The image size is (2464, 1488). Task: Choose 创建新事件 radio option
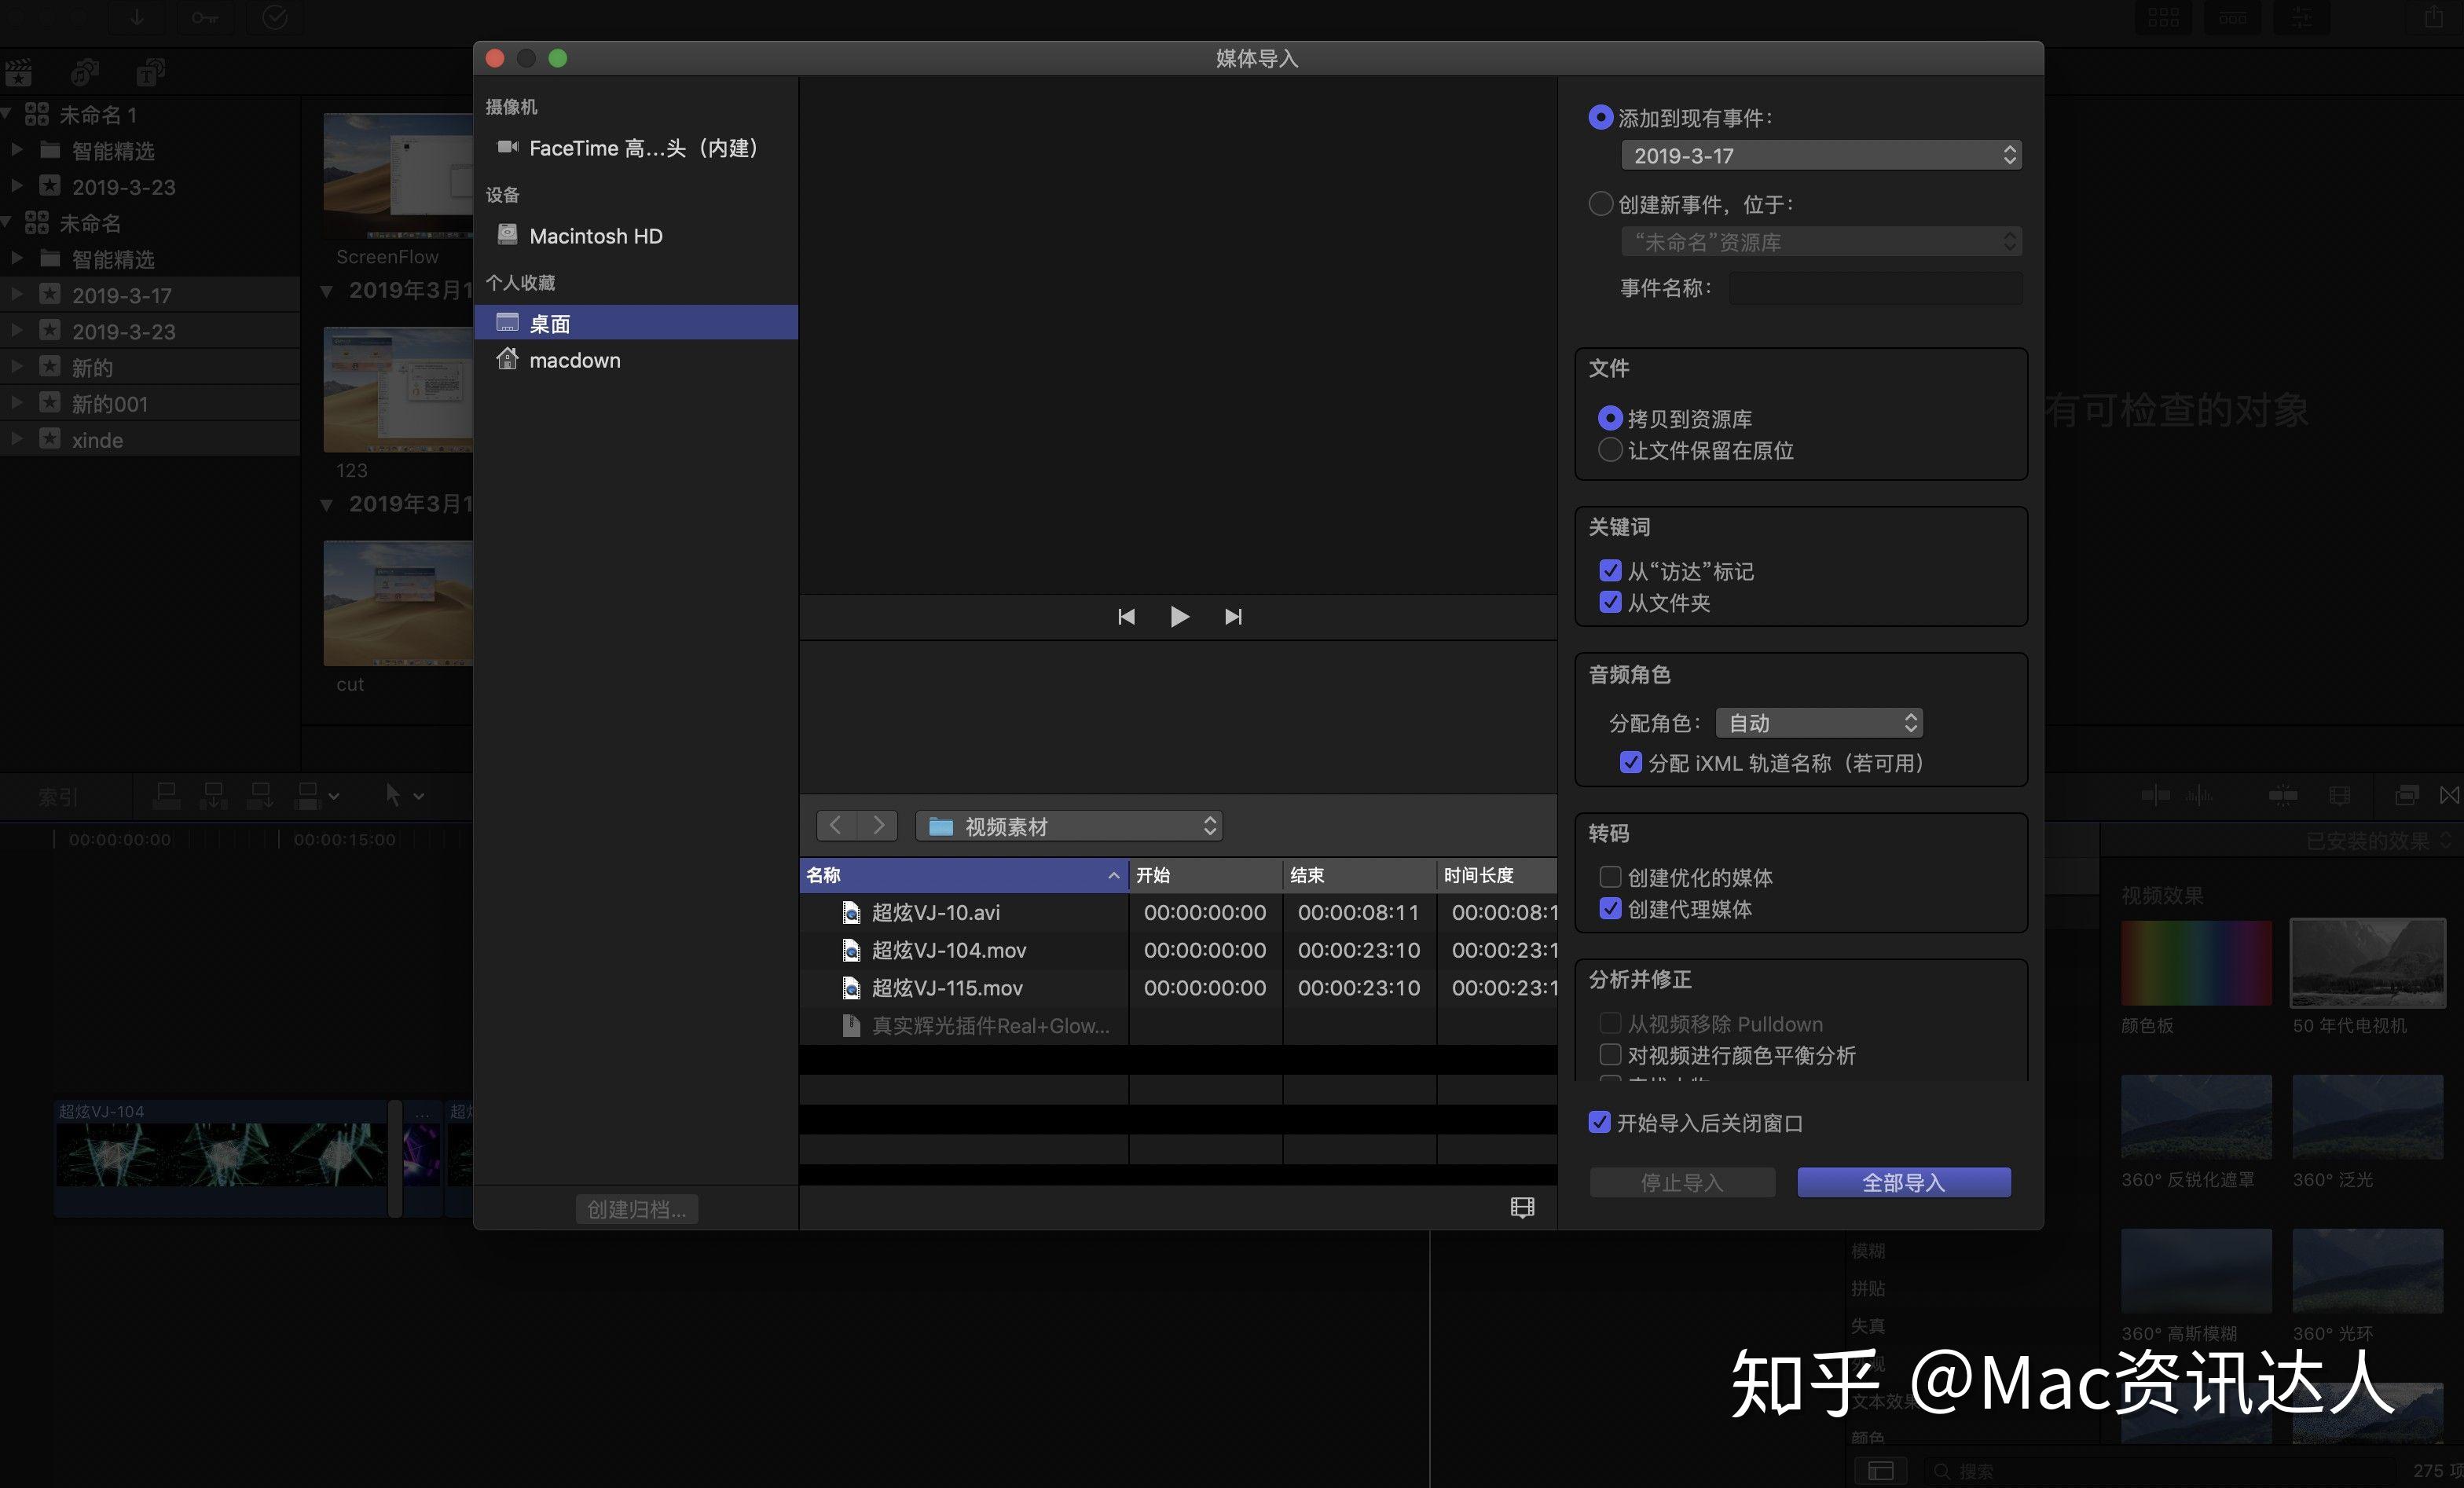pyautogui.click(x=1600, y=204)
